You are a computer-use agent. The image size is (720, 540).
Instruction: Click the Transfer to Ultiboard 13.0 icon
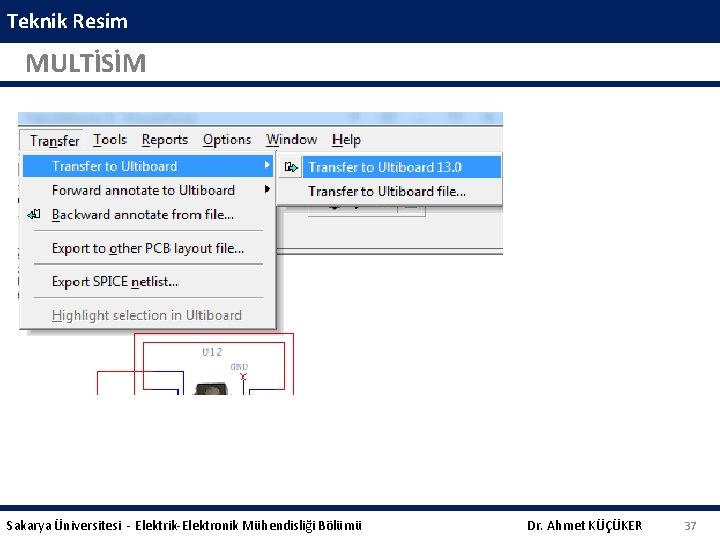pos(291,167)
